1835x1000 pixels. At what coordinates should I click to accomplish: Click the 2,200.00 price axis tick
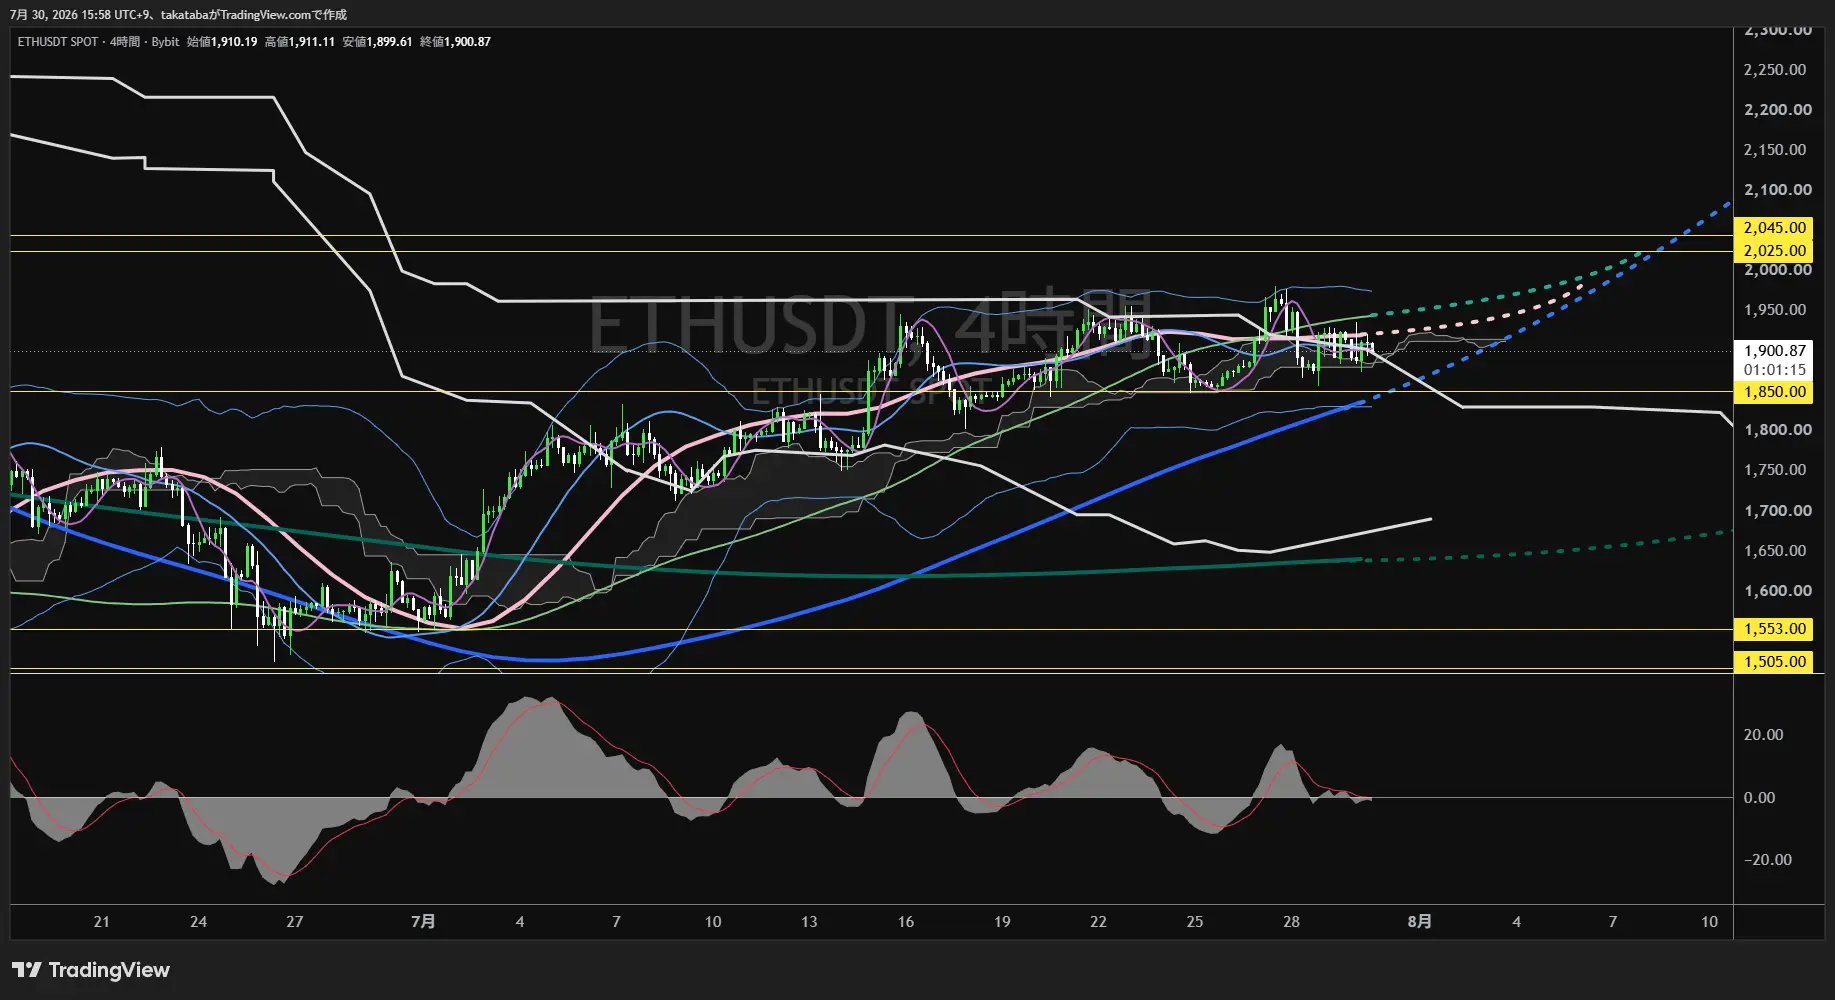point(1777,110)
